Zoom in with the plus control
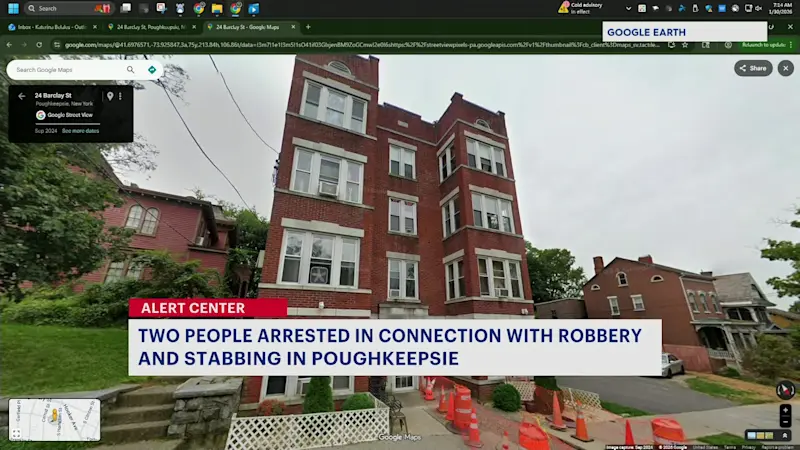Screen dimensions: 800x450 pyautogui.click(x=785, y=410)
